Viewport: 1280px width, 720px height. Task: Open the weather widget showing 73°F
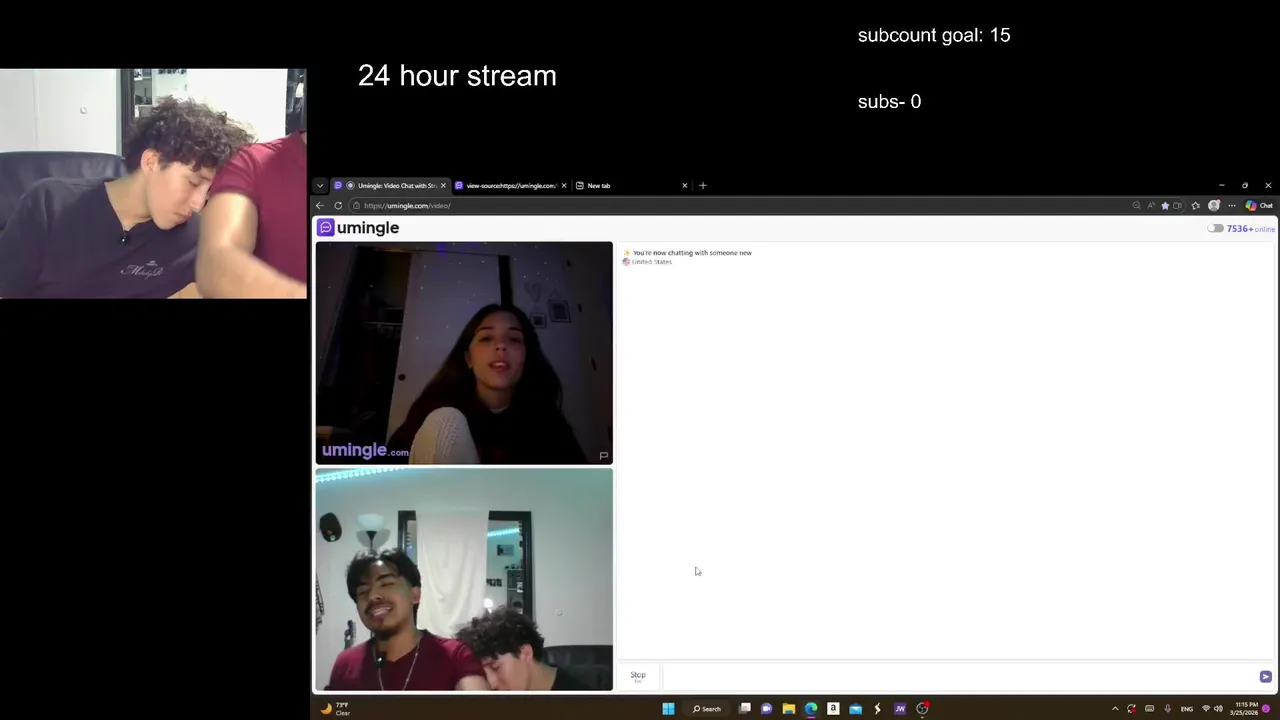click(335, 709)
